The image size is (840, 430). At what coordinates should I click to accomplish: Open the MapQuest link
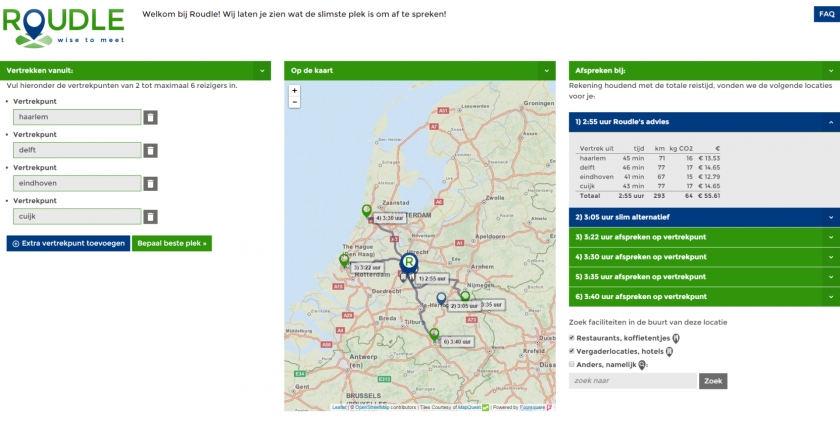click(x=469, y=408)
